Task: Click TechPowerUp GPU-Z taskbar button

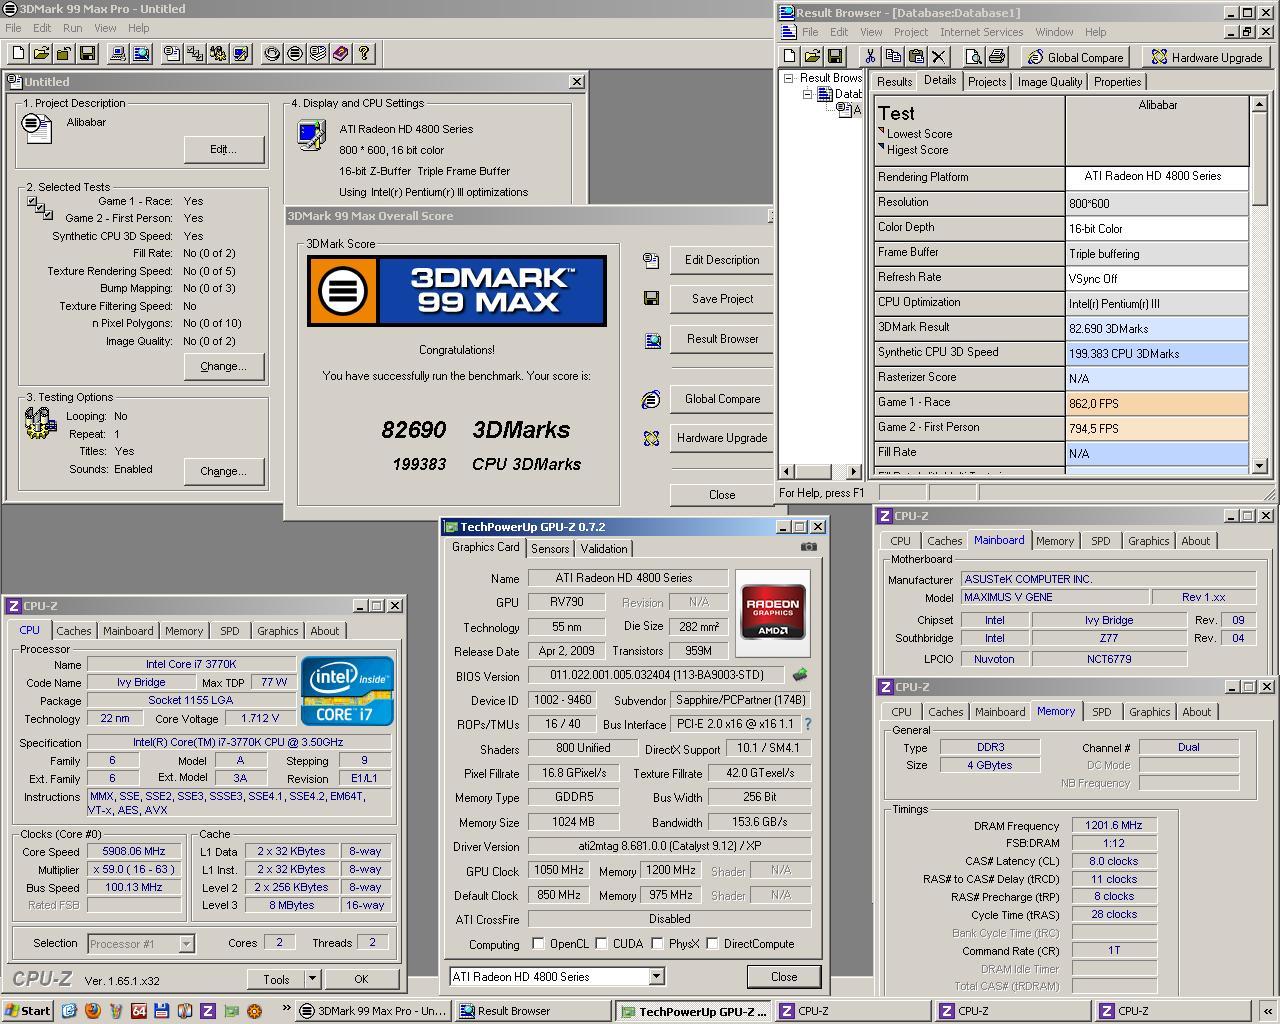Action: pyautogui.click(x=693, y=1011)
